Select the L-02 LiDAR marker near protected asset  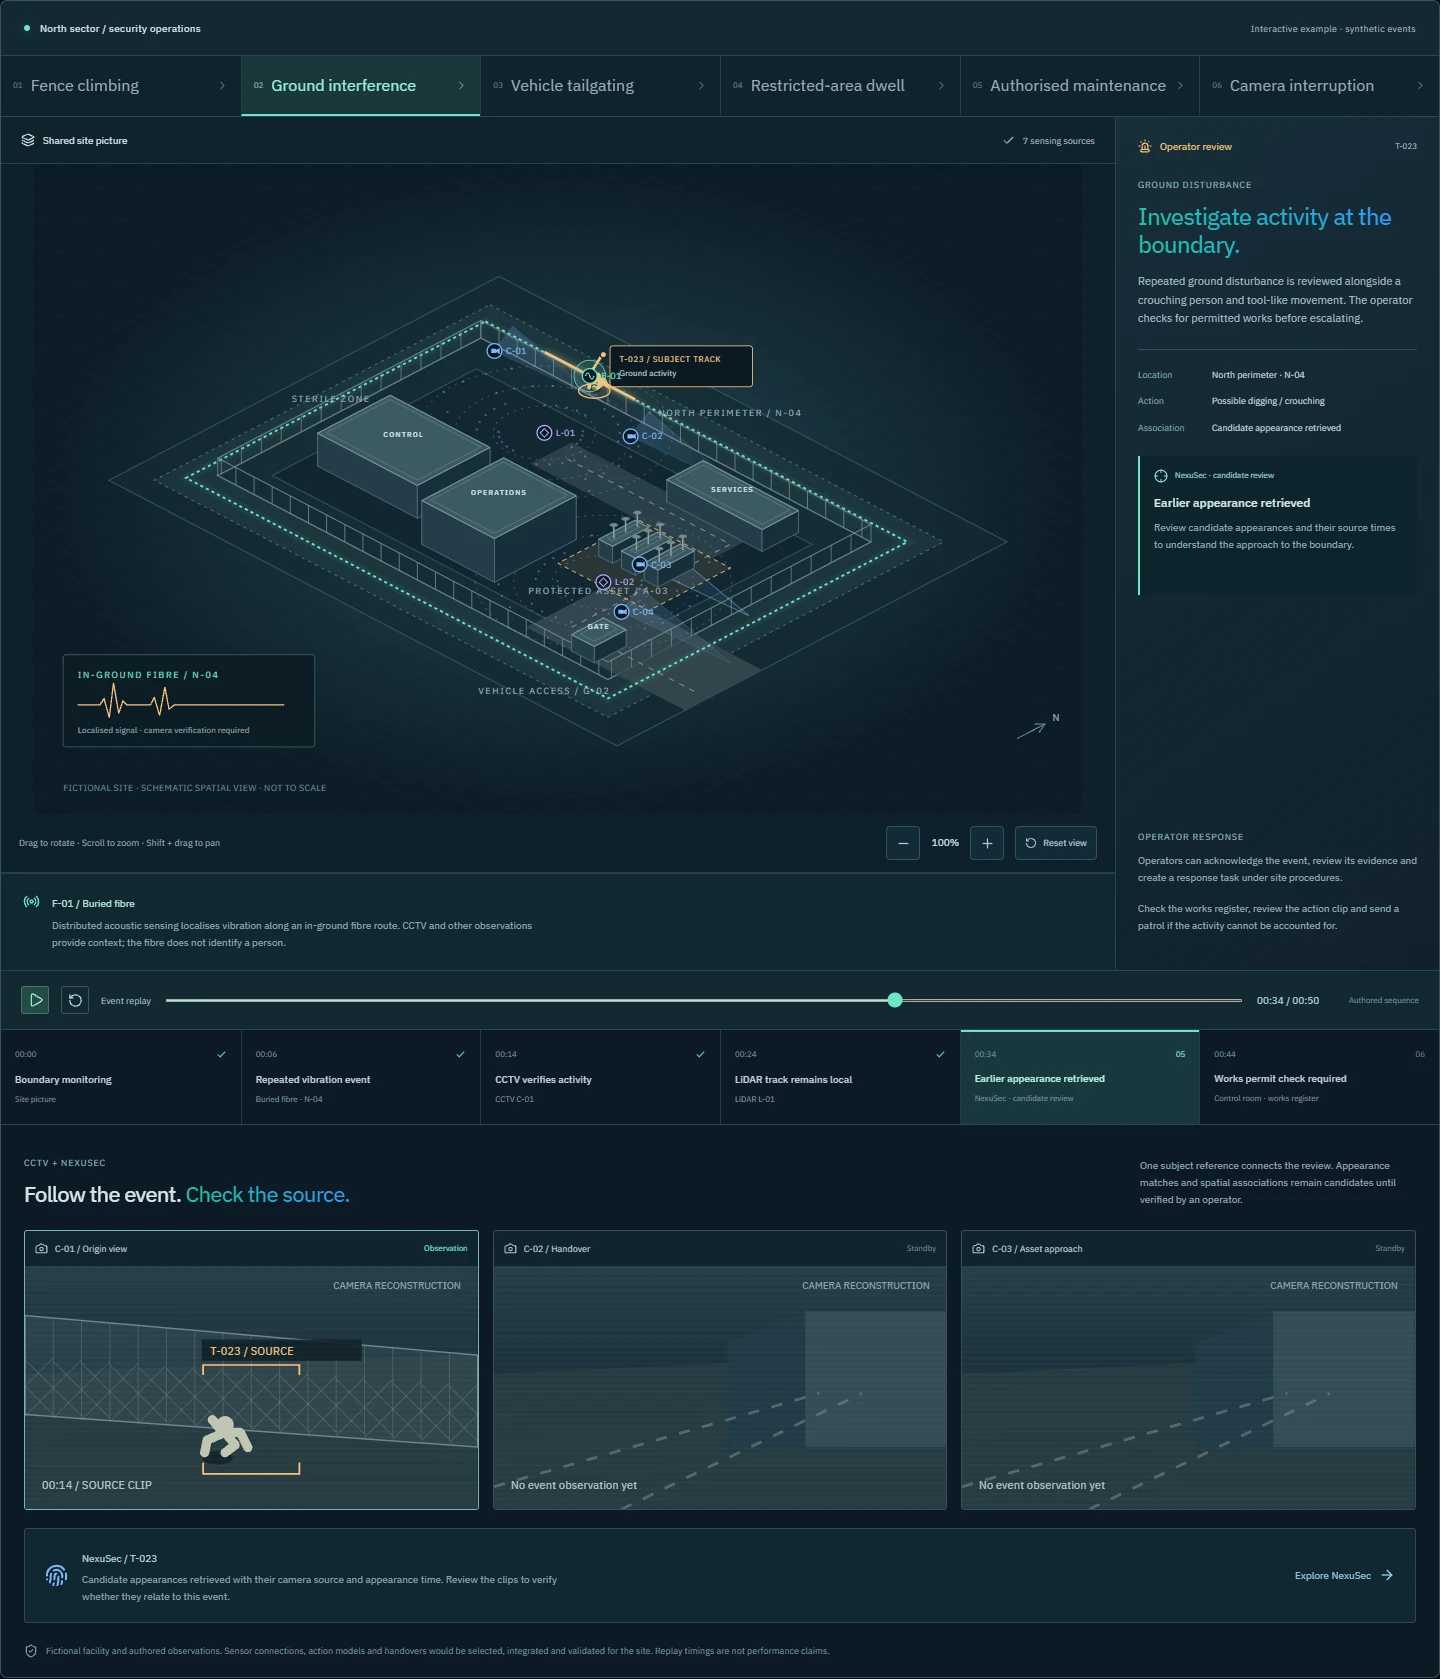[x=603, y=582]
